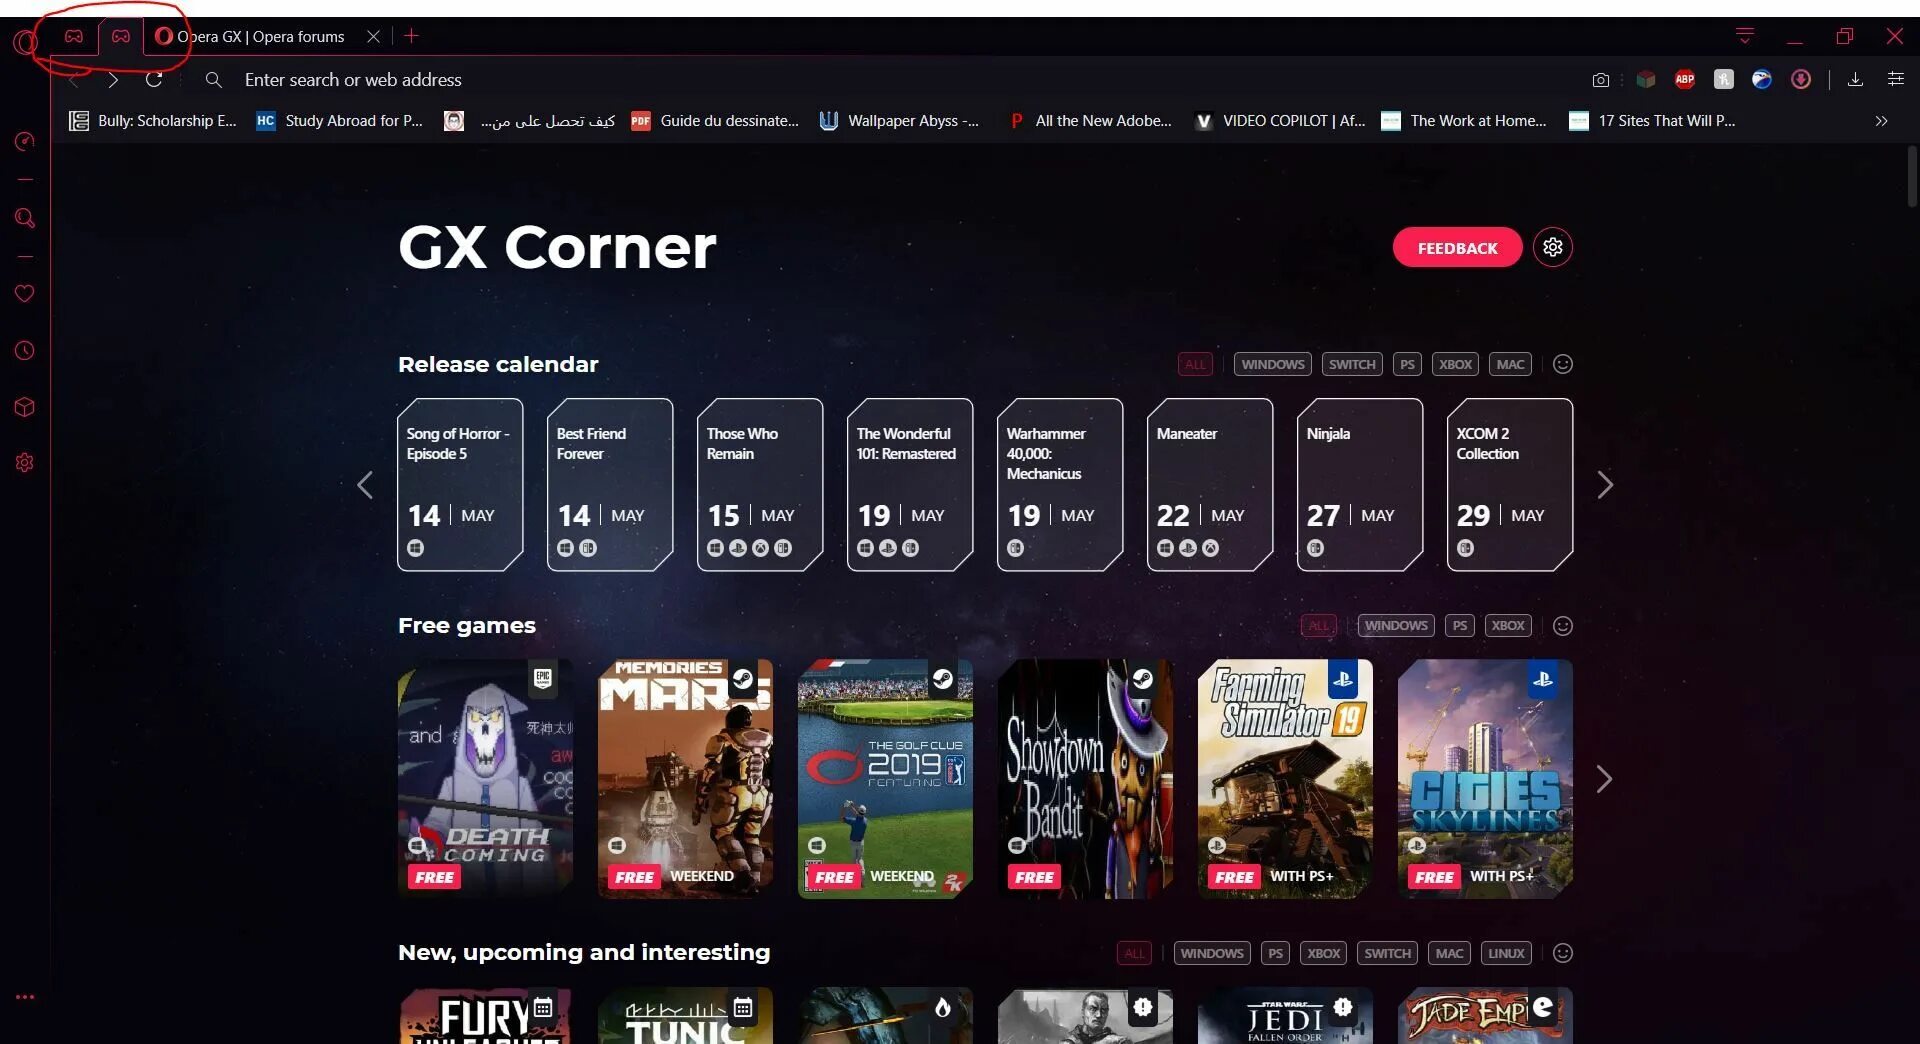Open Study Abroad bookmark
The height and width of the screenshot is (1044, 1920).
(x=340, y=121)
